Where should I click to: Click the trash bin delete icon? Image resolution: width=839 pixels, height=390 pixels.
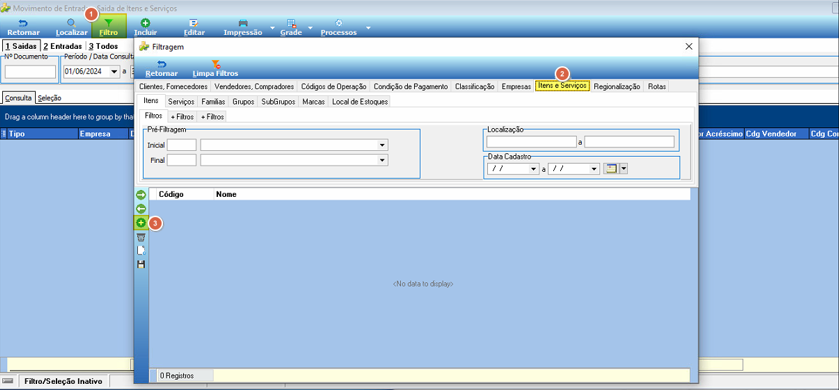click(141, 237)
